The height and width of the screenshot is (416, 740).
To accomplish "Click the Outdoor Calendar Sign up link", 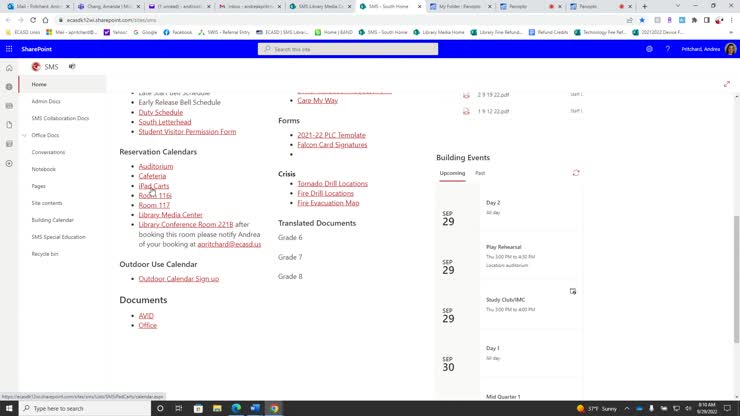I will tap(178, 279).
